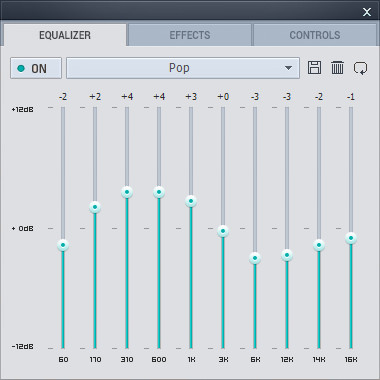This screenshot has width=380, height=380.
Task: Click the 170 frequency label
Action: pos(95,360)
